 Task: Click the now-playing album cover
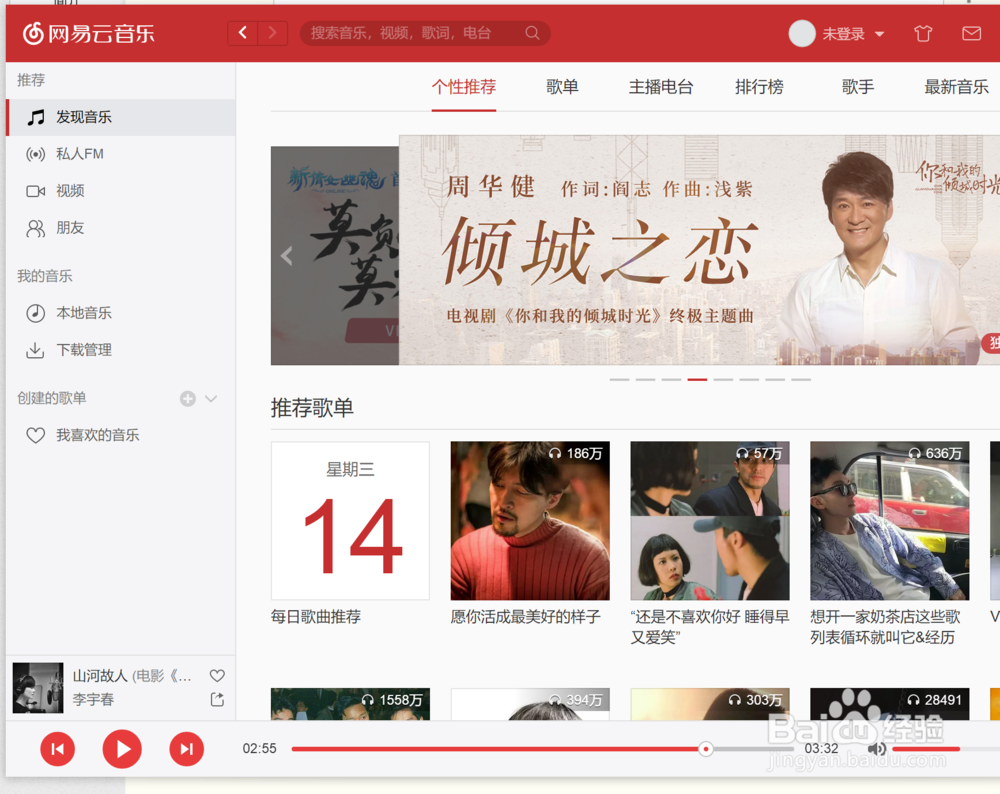[38, 688]
